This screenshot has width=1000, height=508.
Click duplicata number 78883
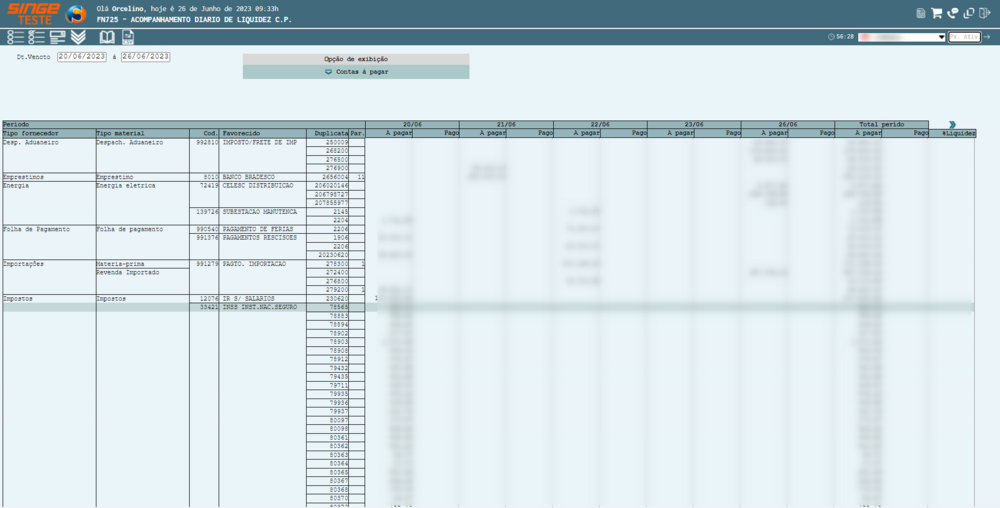pos(328,316)
